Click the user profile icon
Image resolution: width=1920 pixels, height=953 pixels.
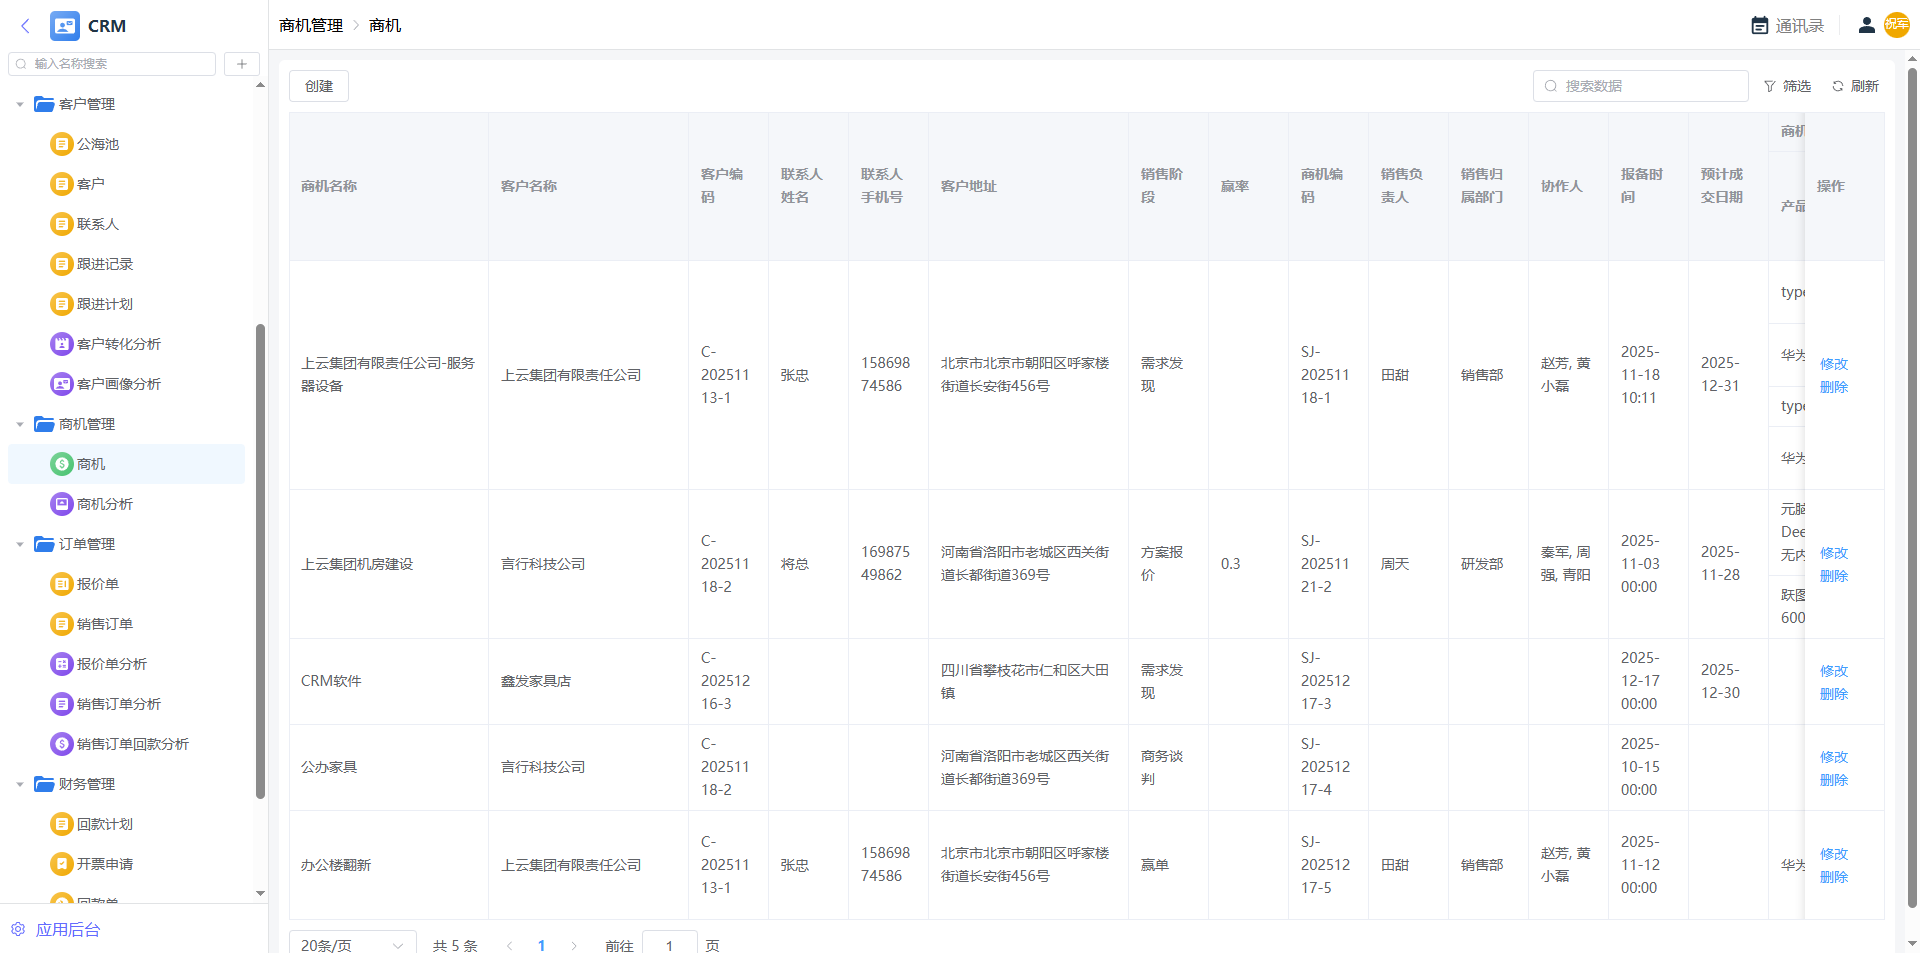(x=1866, y=26)
